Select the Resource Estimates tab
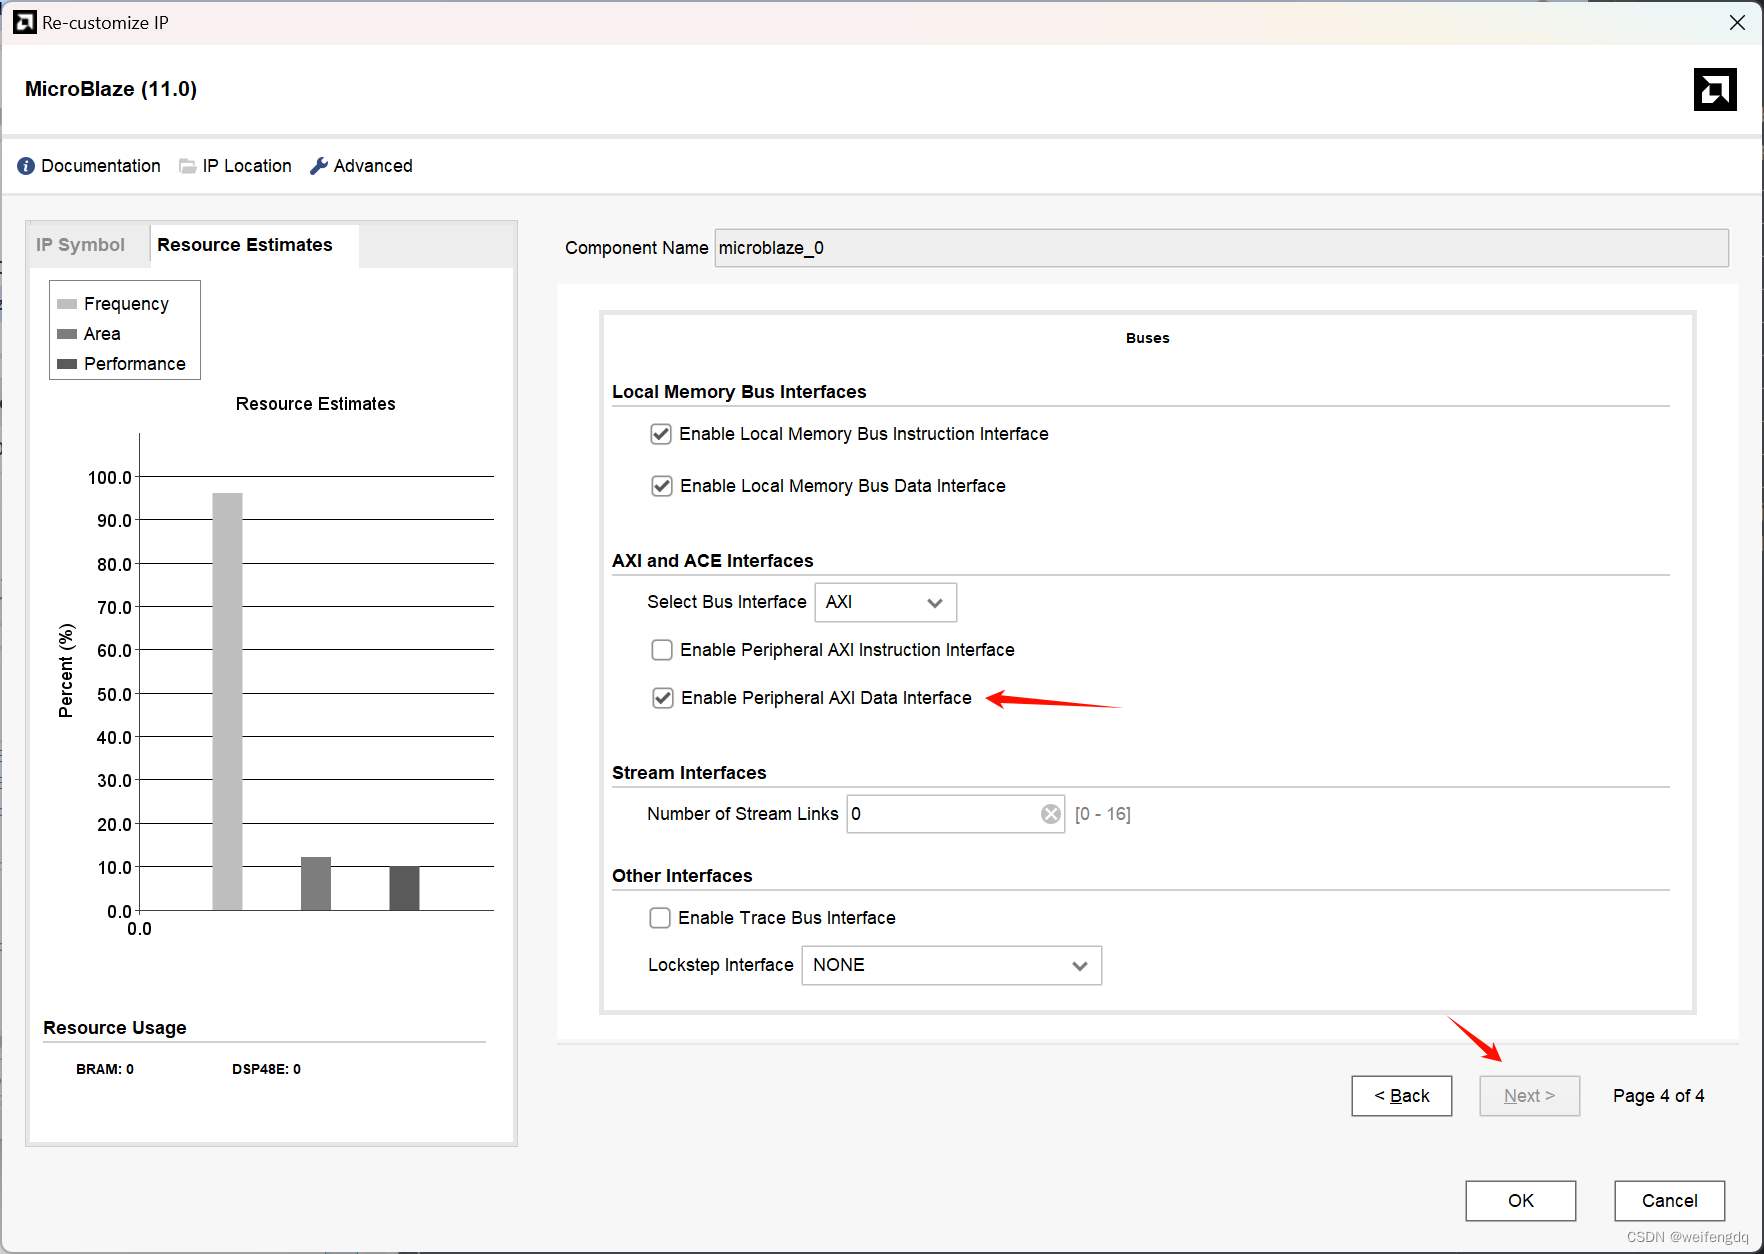1764x1254 pixels. coord(245,245)
